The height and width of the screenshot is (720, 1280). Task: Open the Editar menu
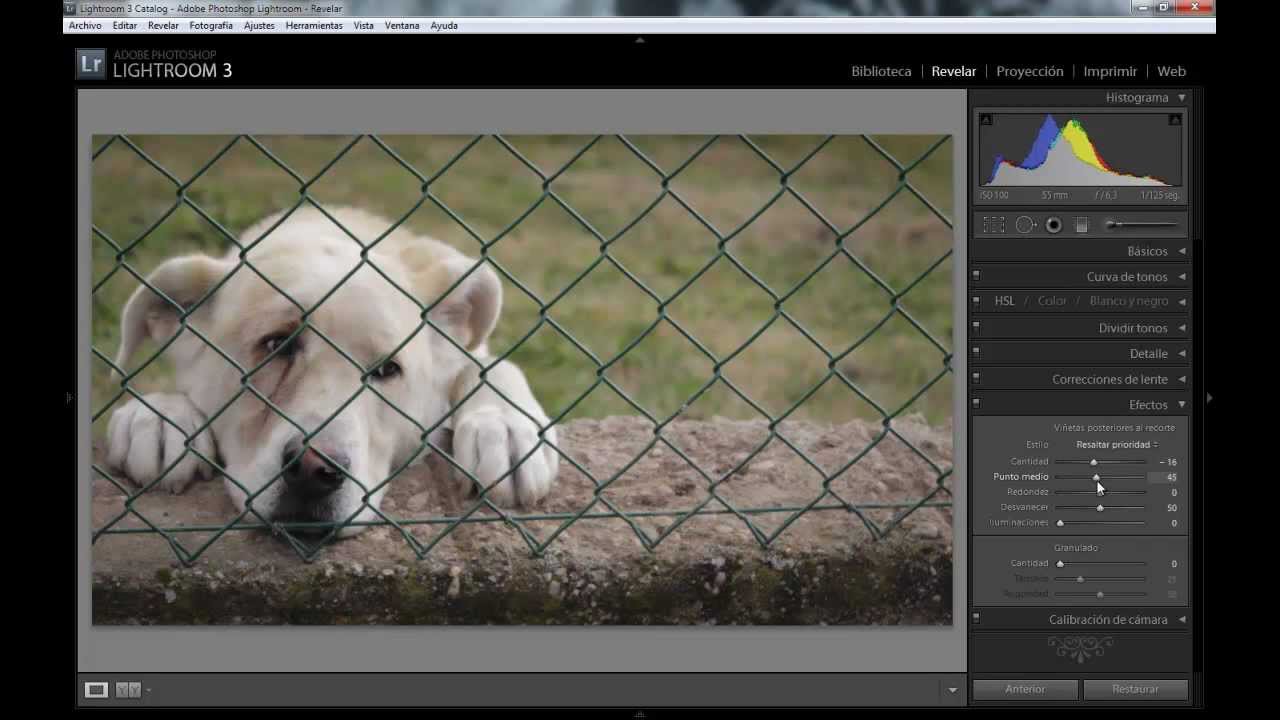click(125, 26)
